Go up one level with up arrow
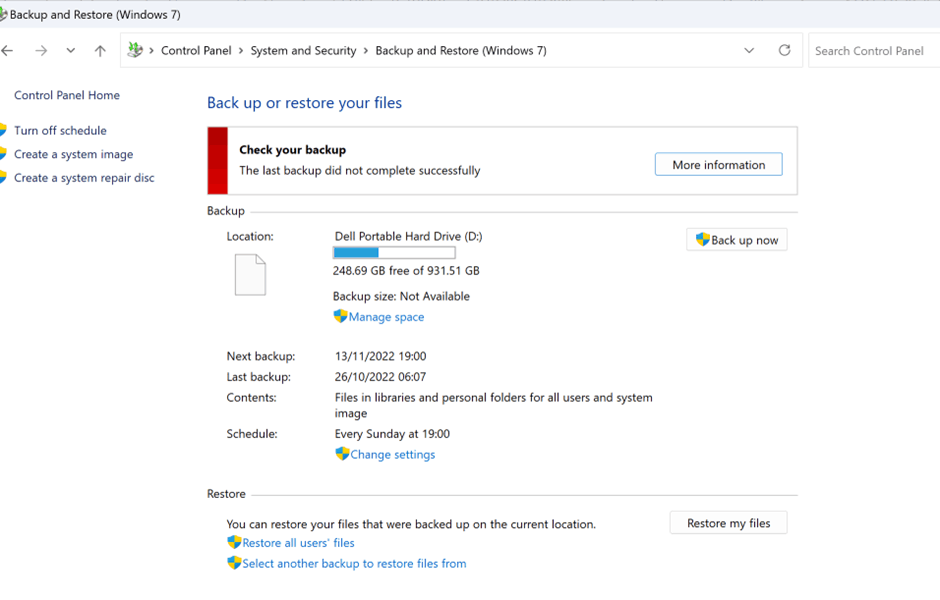This screenshot has width=940, height=600. tap(100, 51)
